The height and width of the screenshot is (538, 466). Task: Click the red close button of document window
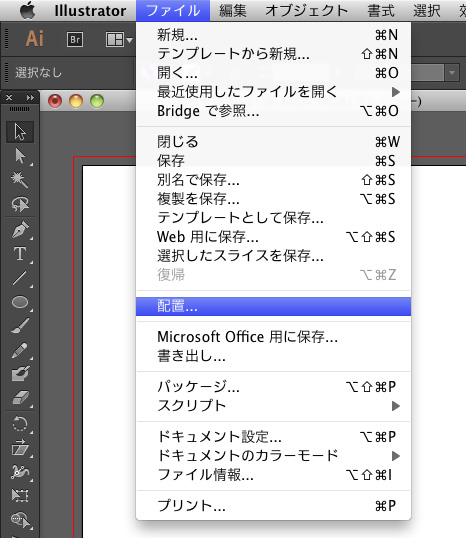click(55, 101)
